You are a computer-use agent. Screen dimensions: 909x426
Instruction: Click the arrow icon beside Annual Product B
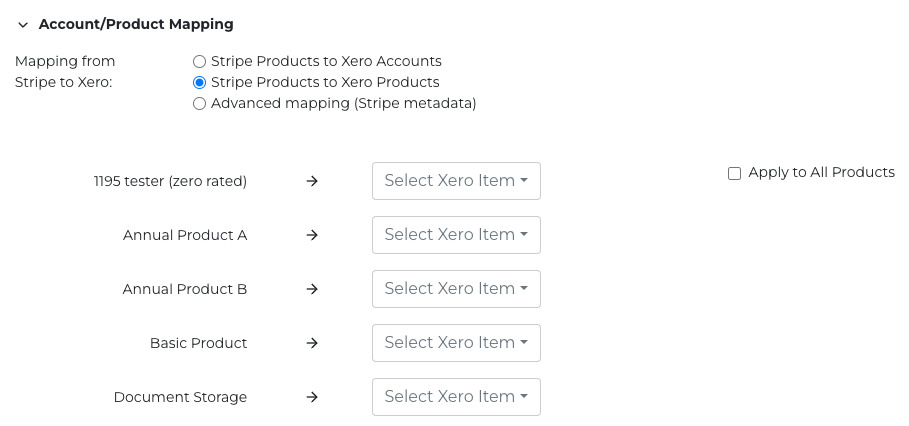(312, 290)
